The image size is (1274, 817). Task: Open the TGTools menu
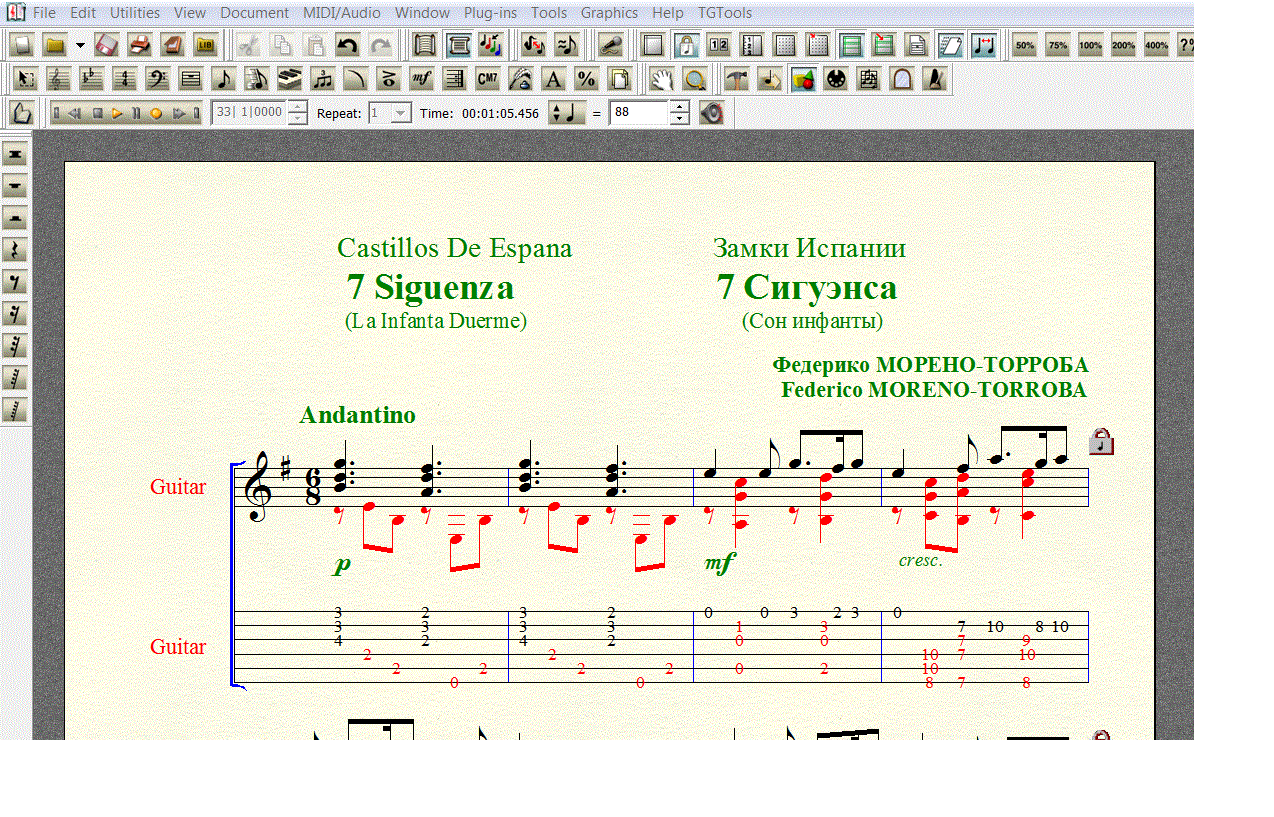tap(725, 13)
